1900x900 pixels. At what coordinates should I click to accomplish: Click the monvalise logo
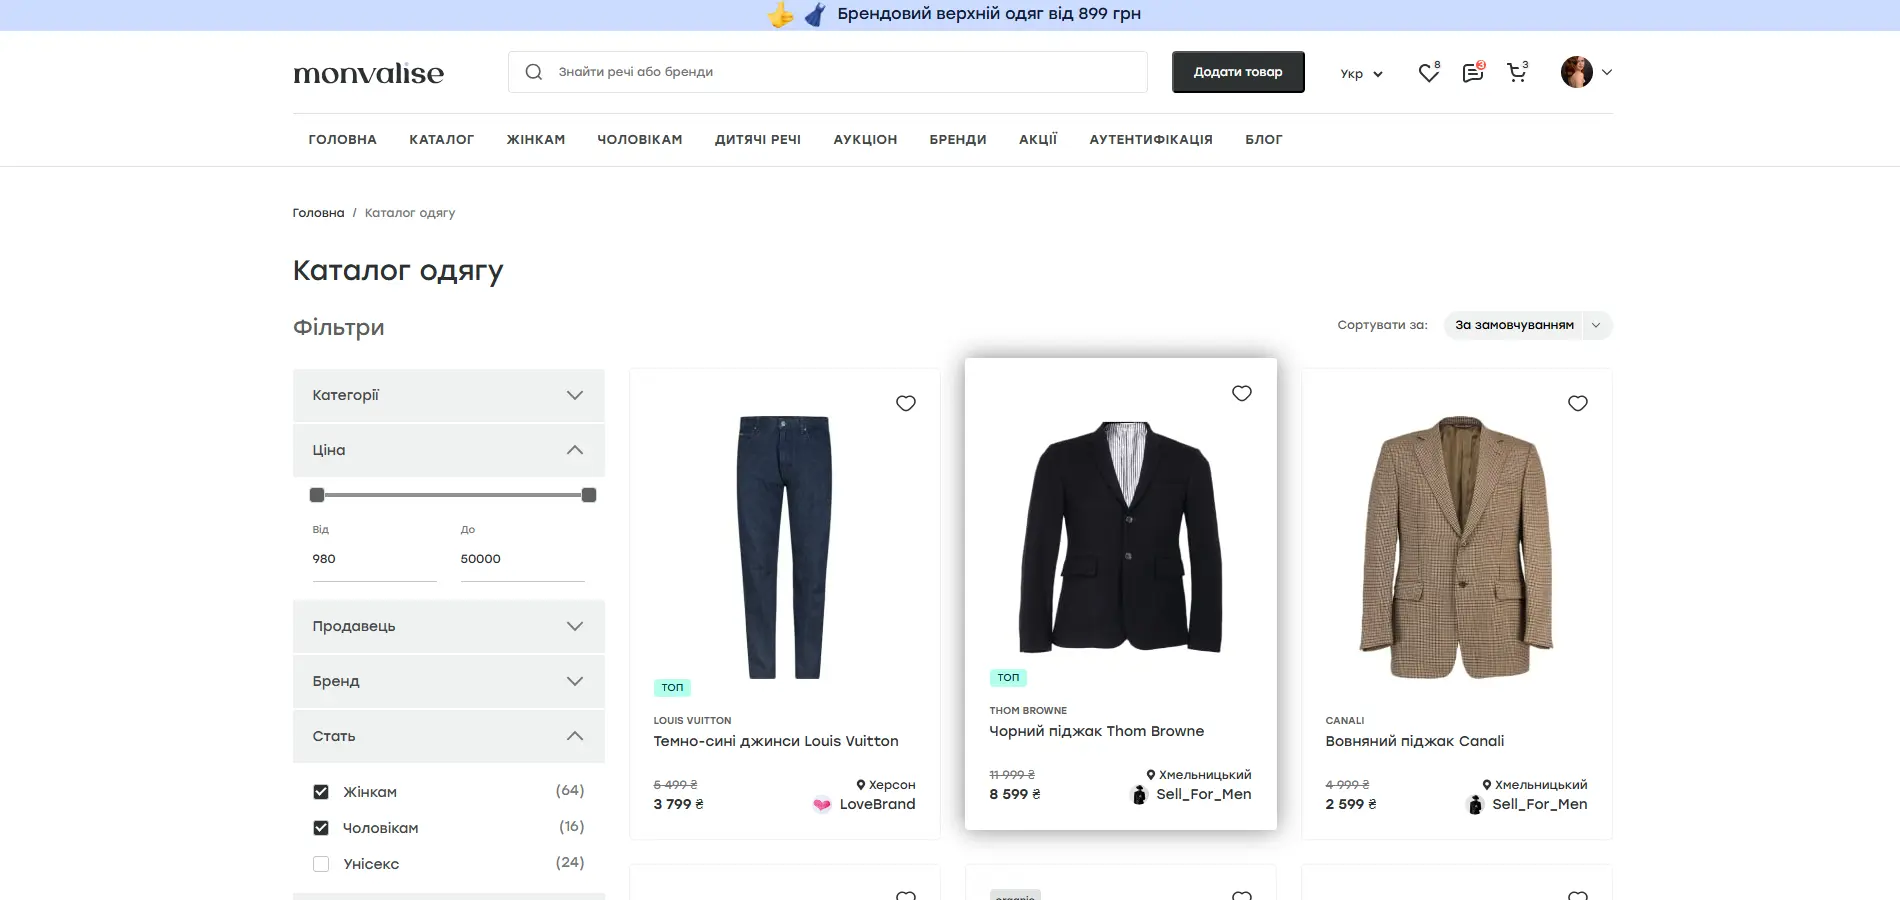(369, 73)
